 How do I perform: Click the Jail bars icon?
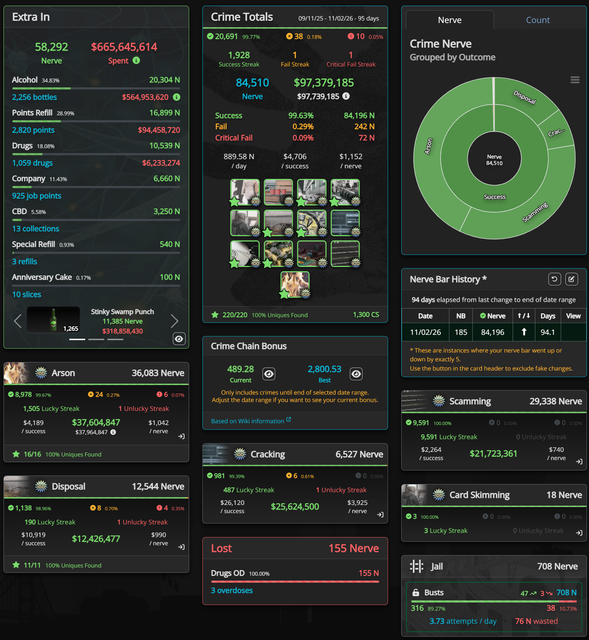[x=416, y=566]
